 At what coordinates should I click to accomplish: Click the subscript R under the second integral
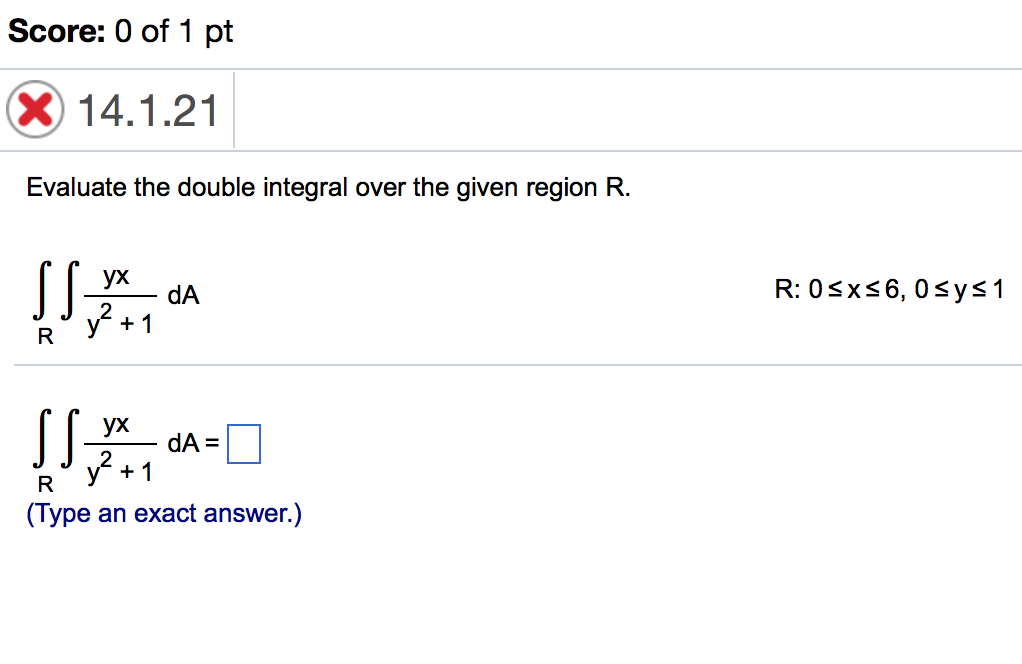[x=45, y=486]
